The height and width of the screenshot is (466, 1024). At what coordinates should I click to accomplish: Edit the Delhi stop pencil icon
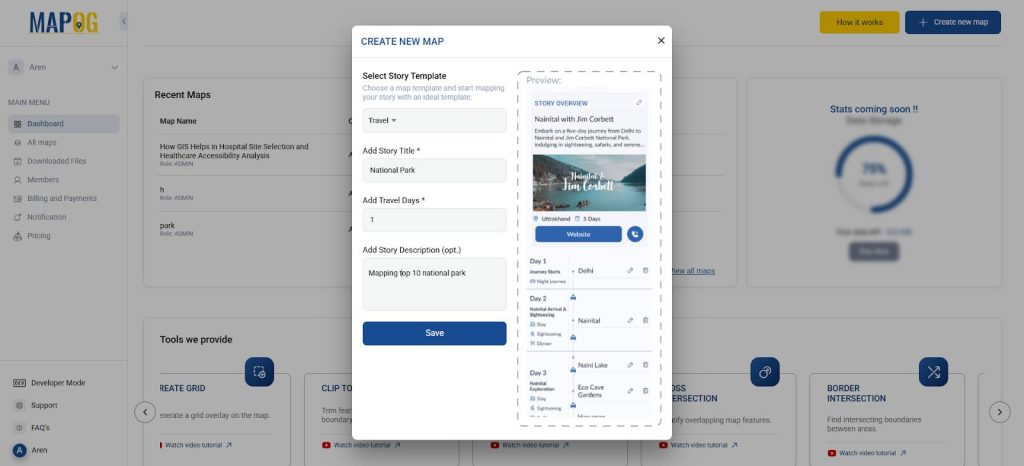(x=630, y=270)
